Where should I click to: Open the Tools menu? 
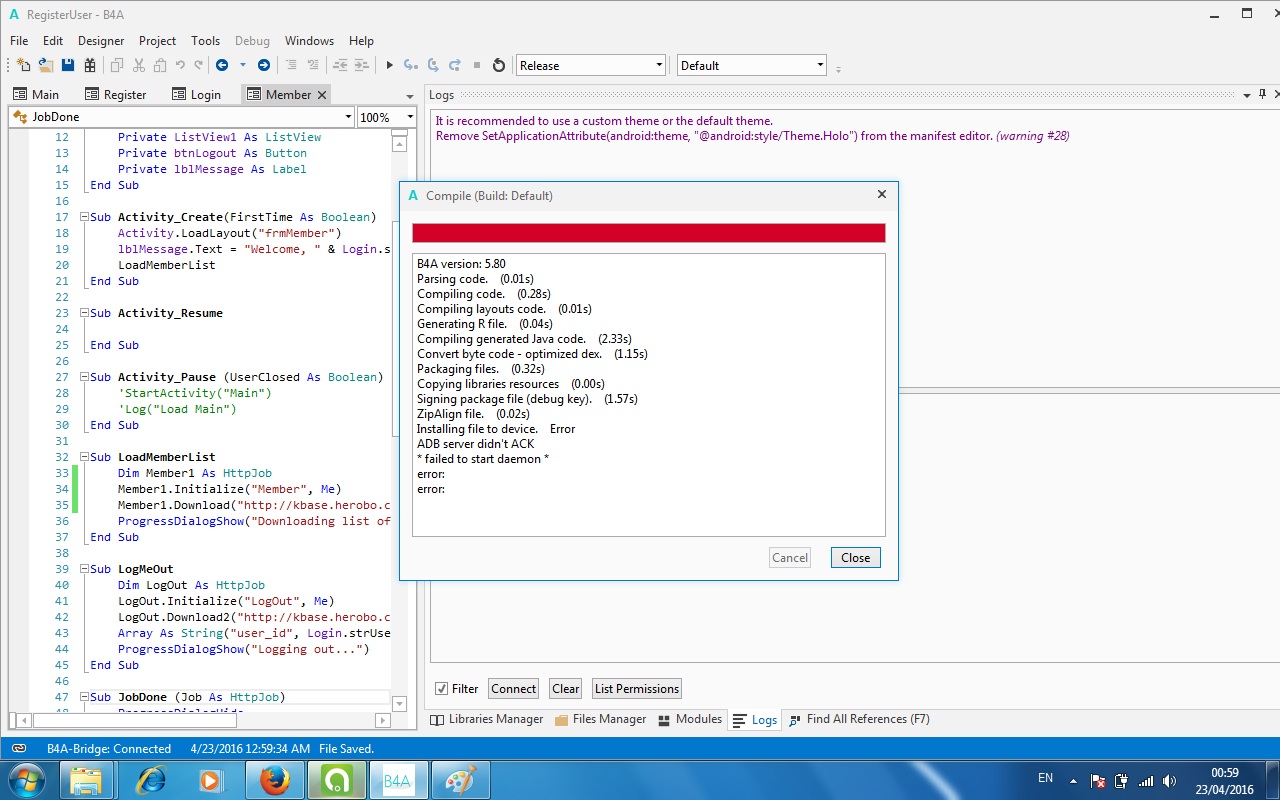[x=205, y=41]
